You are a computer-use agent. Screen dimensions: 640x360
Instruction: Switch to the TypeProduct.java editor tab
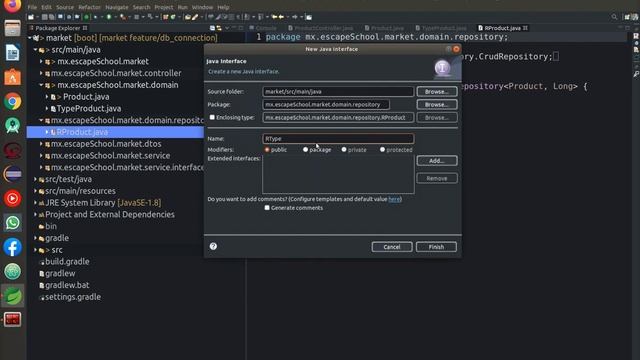click(441, 28)
